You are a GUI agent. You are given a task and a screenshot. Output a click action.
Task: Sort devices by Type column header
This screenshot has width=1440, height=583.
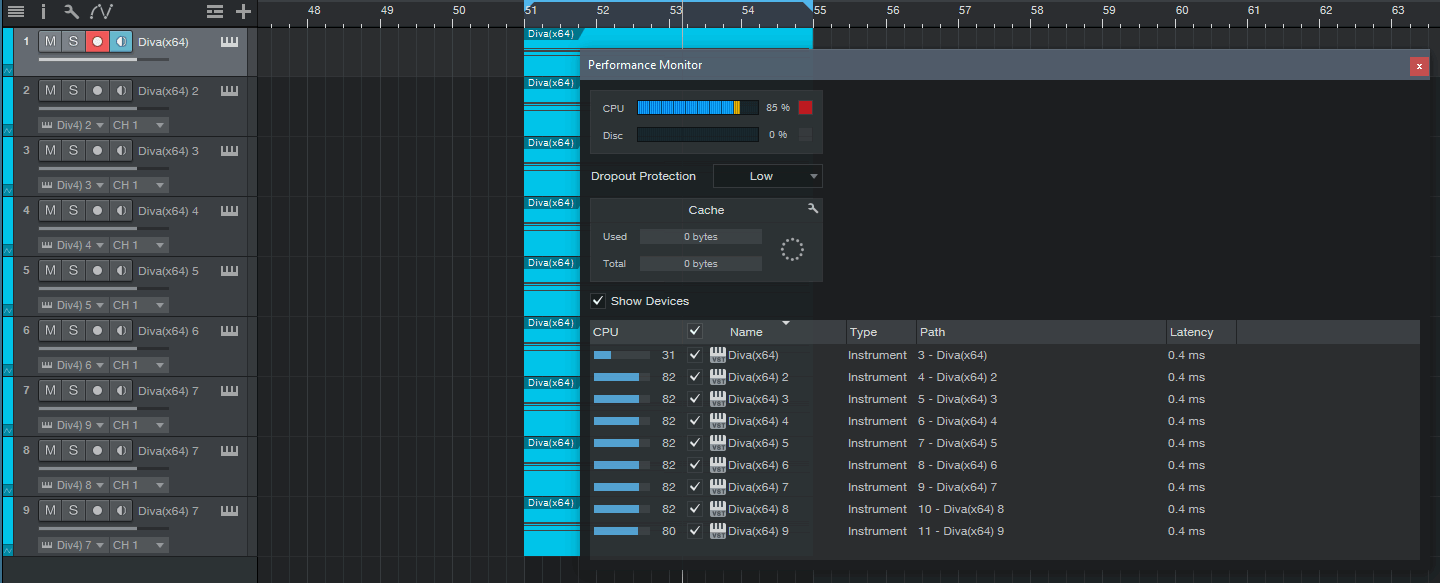(881, 332)
